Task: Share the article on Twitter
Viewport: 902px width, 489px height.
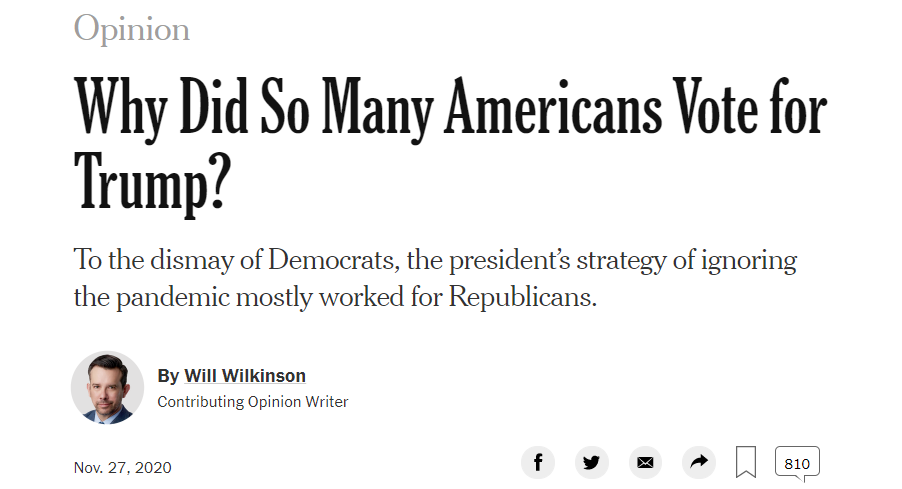Action: click(591, 462)
